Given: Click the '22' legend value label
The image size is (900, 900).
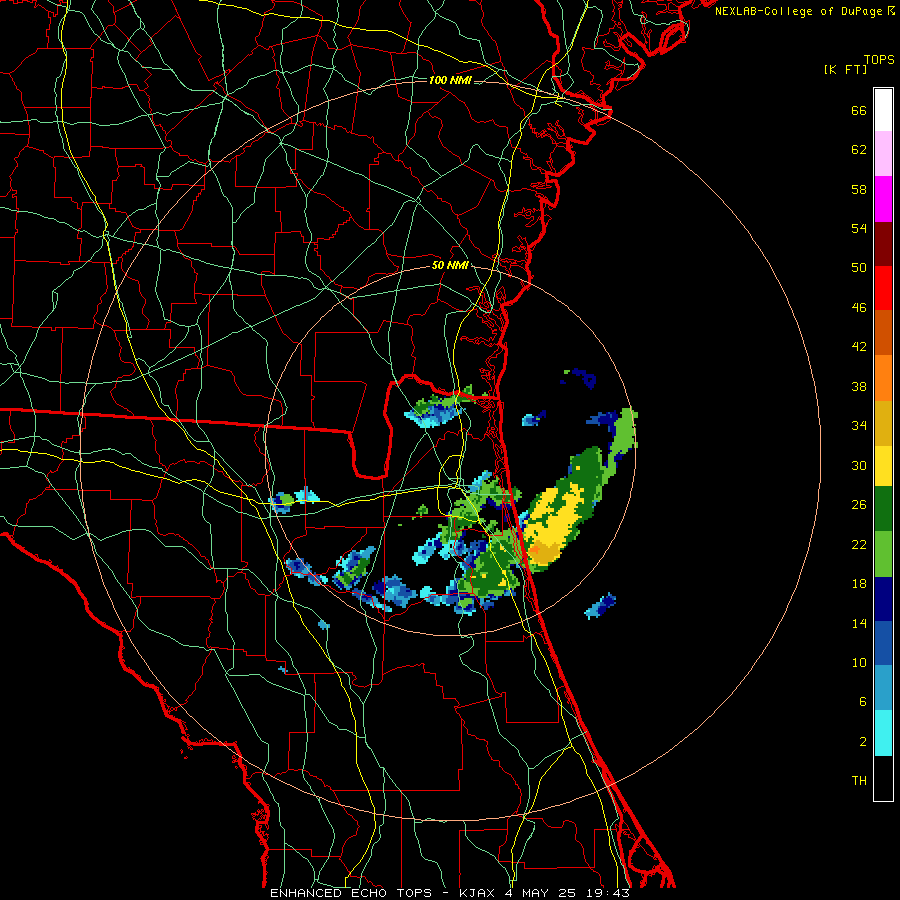Looking at the screenshot, I should coord(859,545).
